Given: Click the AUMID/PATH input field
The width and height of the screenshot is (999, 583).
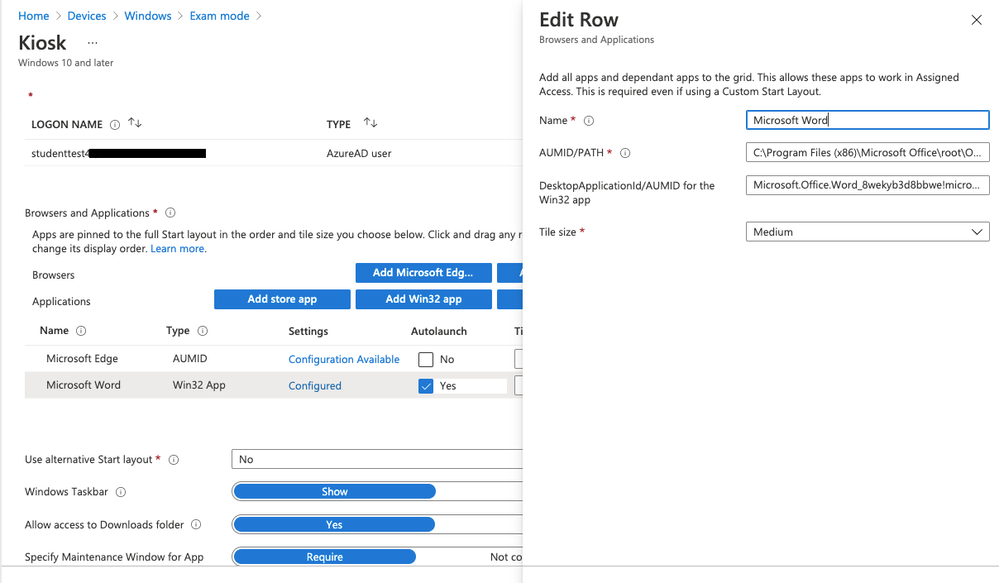Looking at the screenshot, I should click(867, 152).
